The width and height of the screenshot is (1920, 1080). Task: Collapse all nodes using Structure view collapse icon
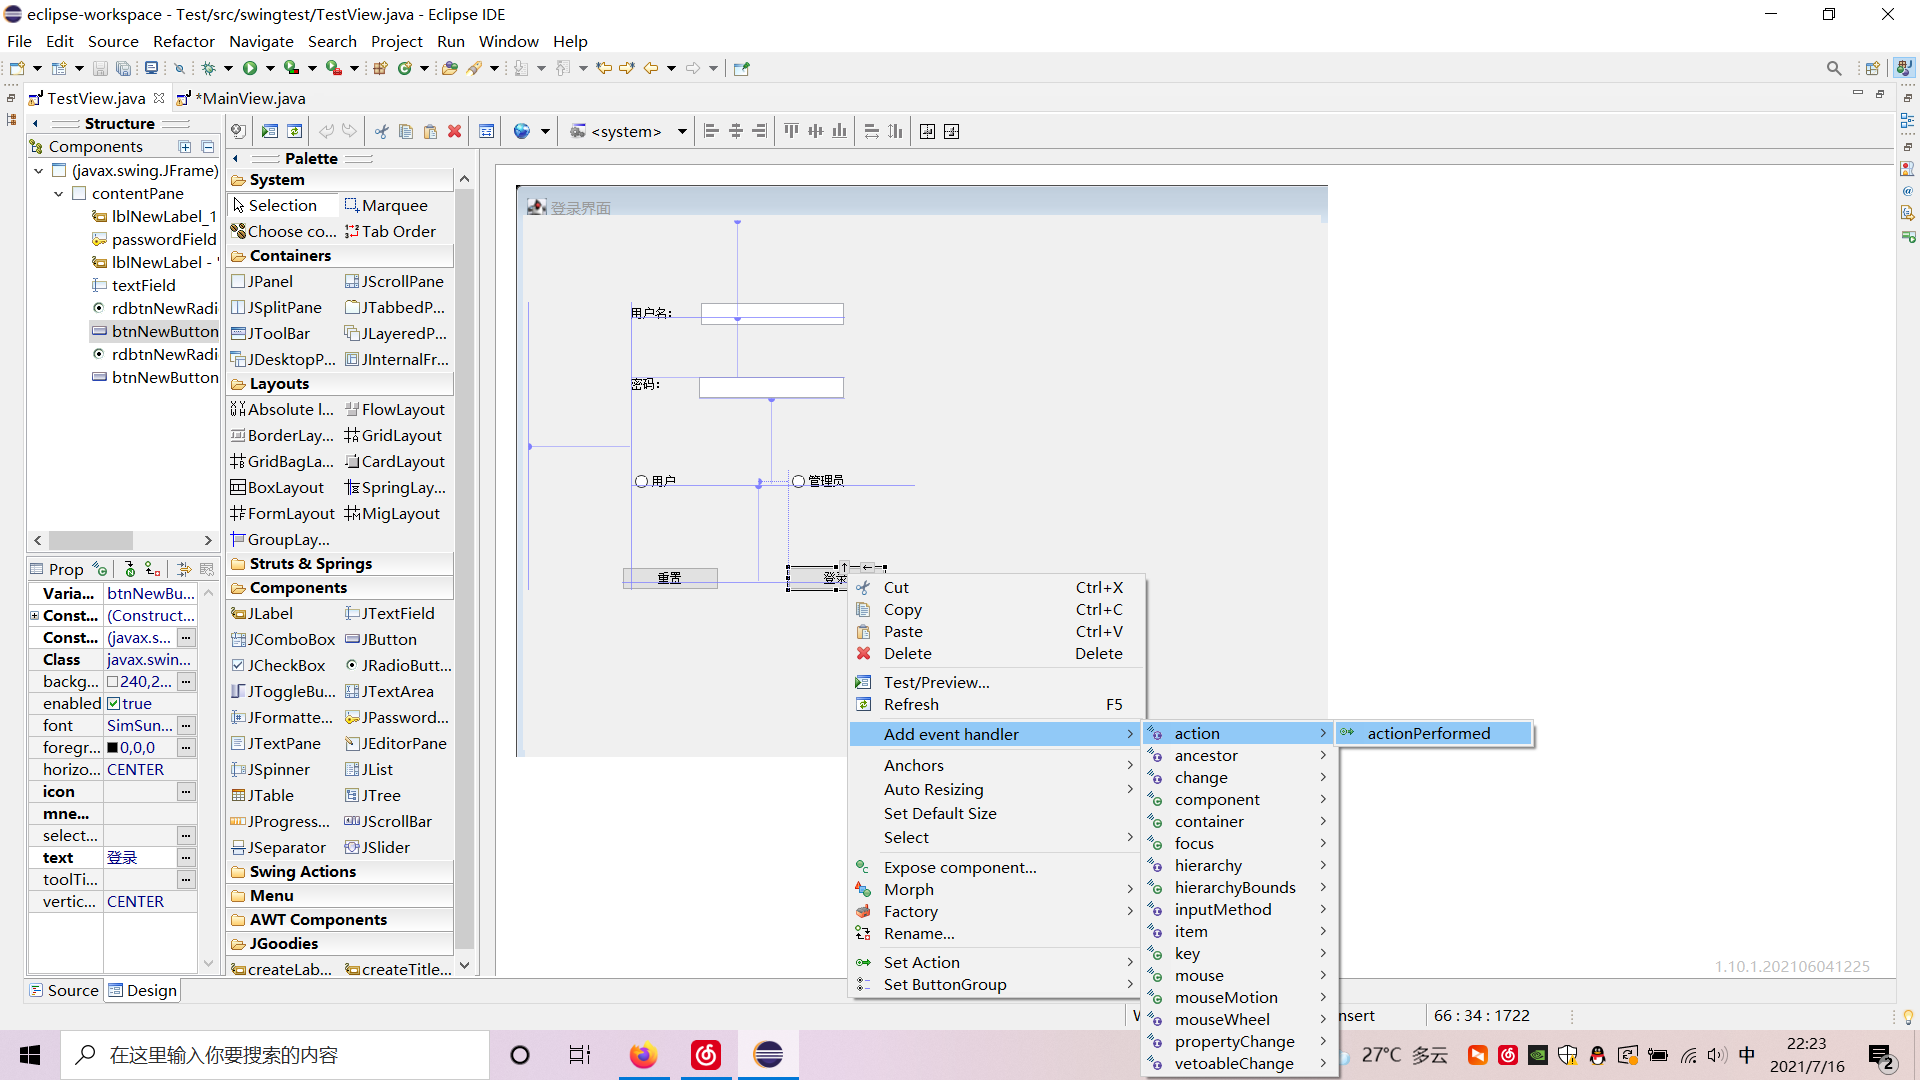[208, 146]
